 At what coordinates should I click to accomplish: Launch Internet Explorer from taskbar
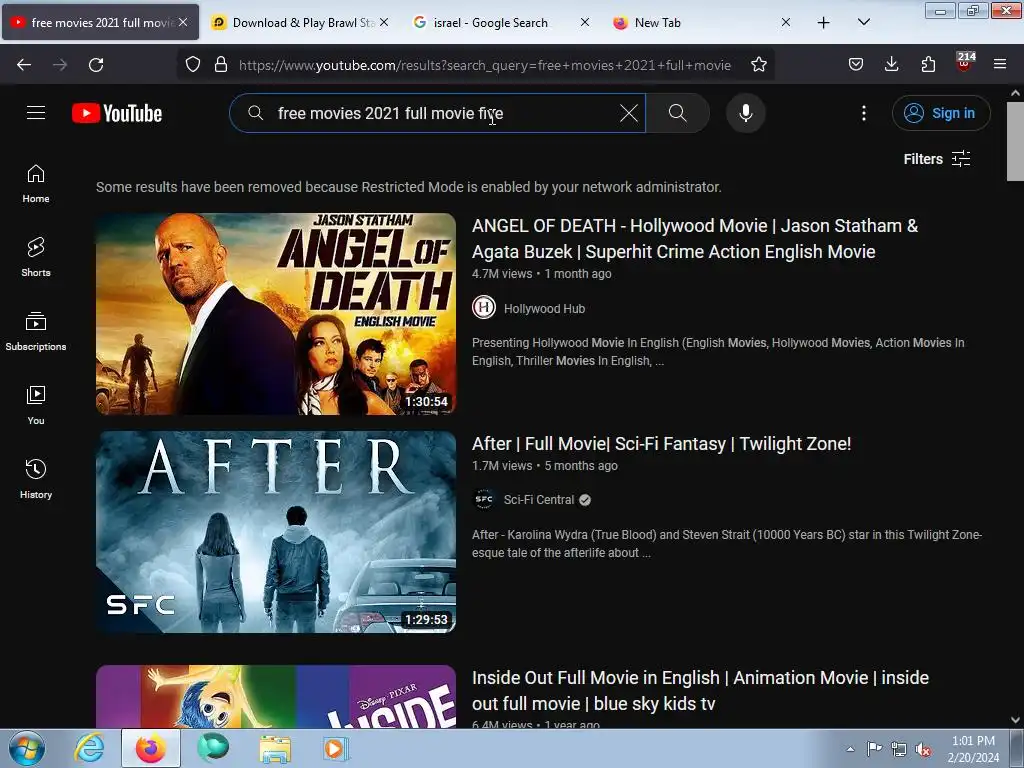[x=89, y=748]
